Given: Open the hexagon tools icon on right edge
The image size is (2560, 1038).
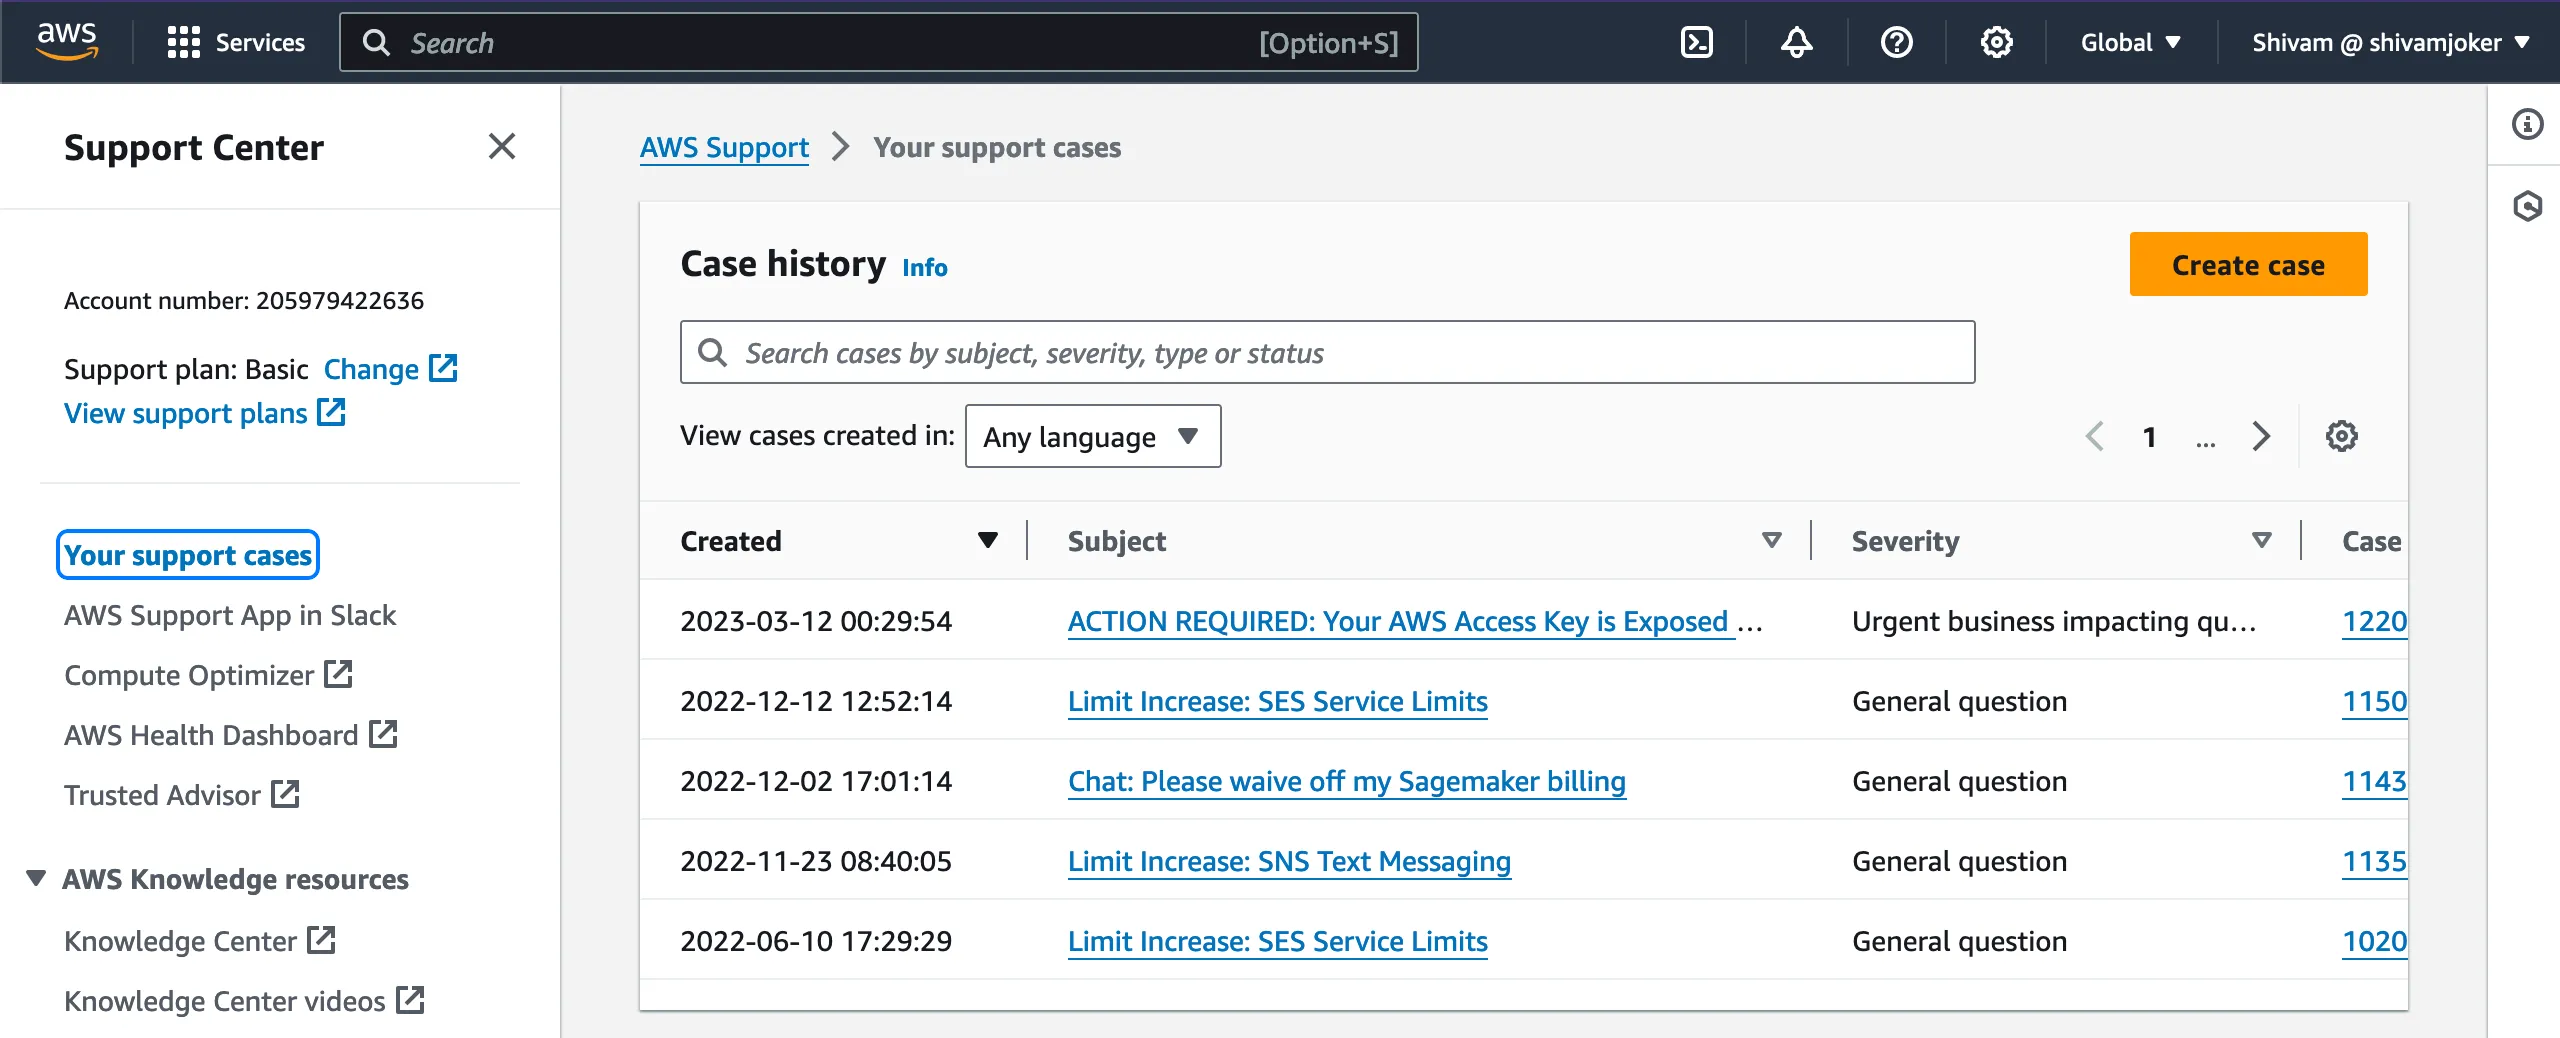Looking at the screenshot, I should pyautogui.click(x=2527, y=206).
